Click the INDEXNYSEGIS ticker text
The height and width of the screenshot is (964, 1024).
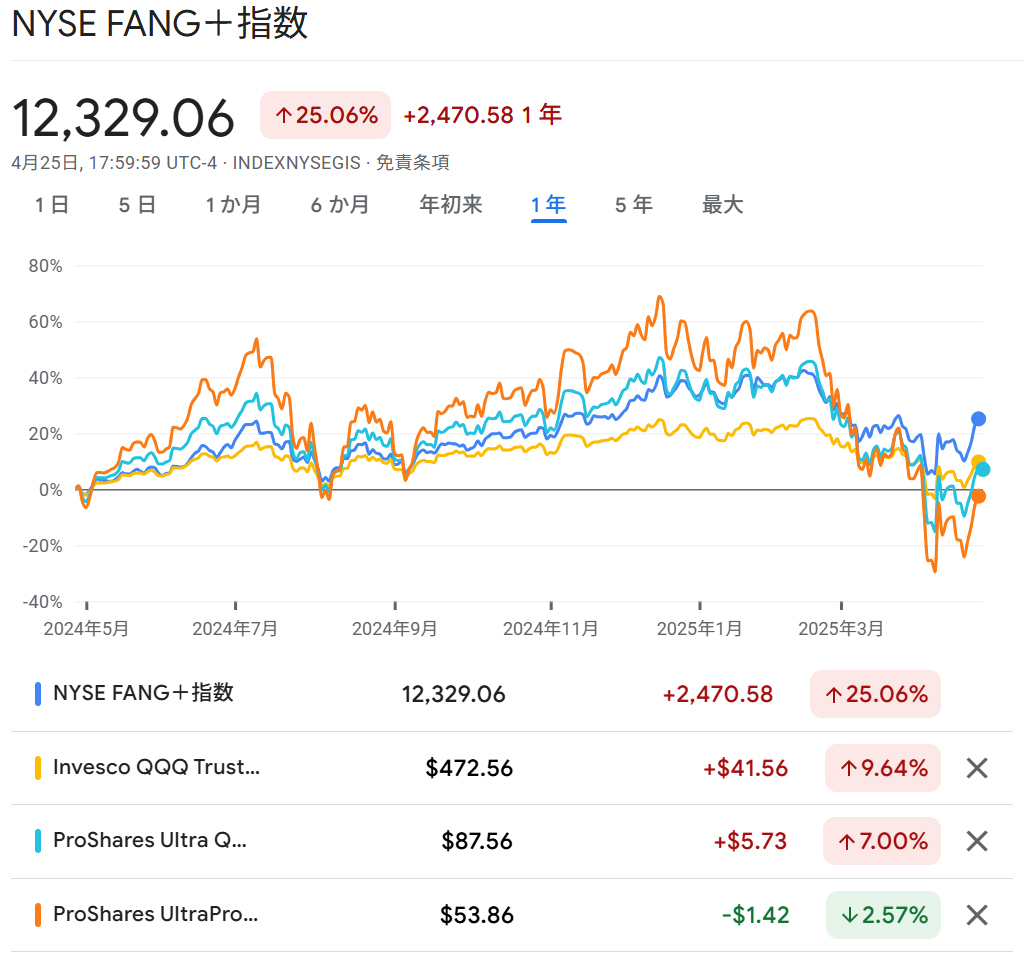pos(296,163)
